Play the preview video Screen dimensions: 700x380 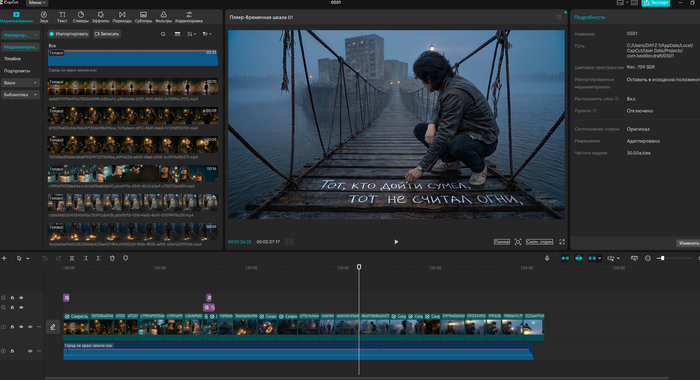pos(396,242)
